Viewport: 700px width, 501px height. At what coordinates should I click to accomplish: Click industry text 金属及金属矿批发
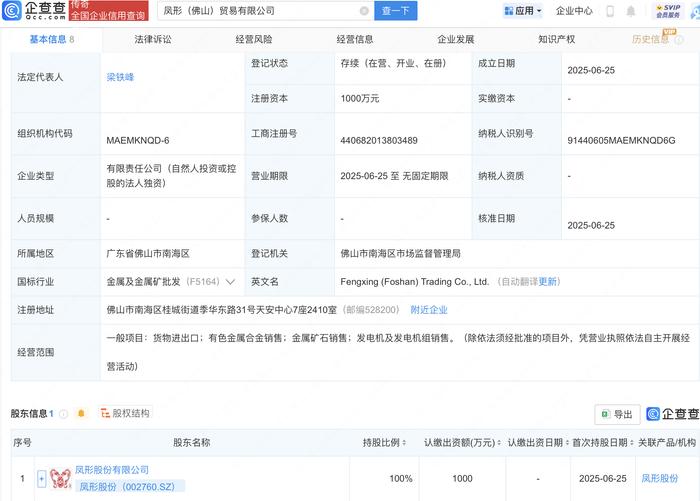[x=143, y=282]
